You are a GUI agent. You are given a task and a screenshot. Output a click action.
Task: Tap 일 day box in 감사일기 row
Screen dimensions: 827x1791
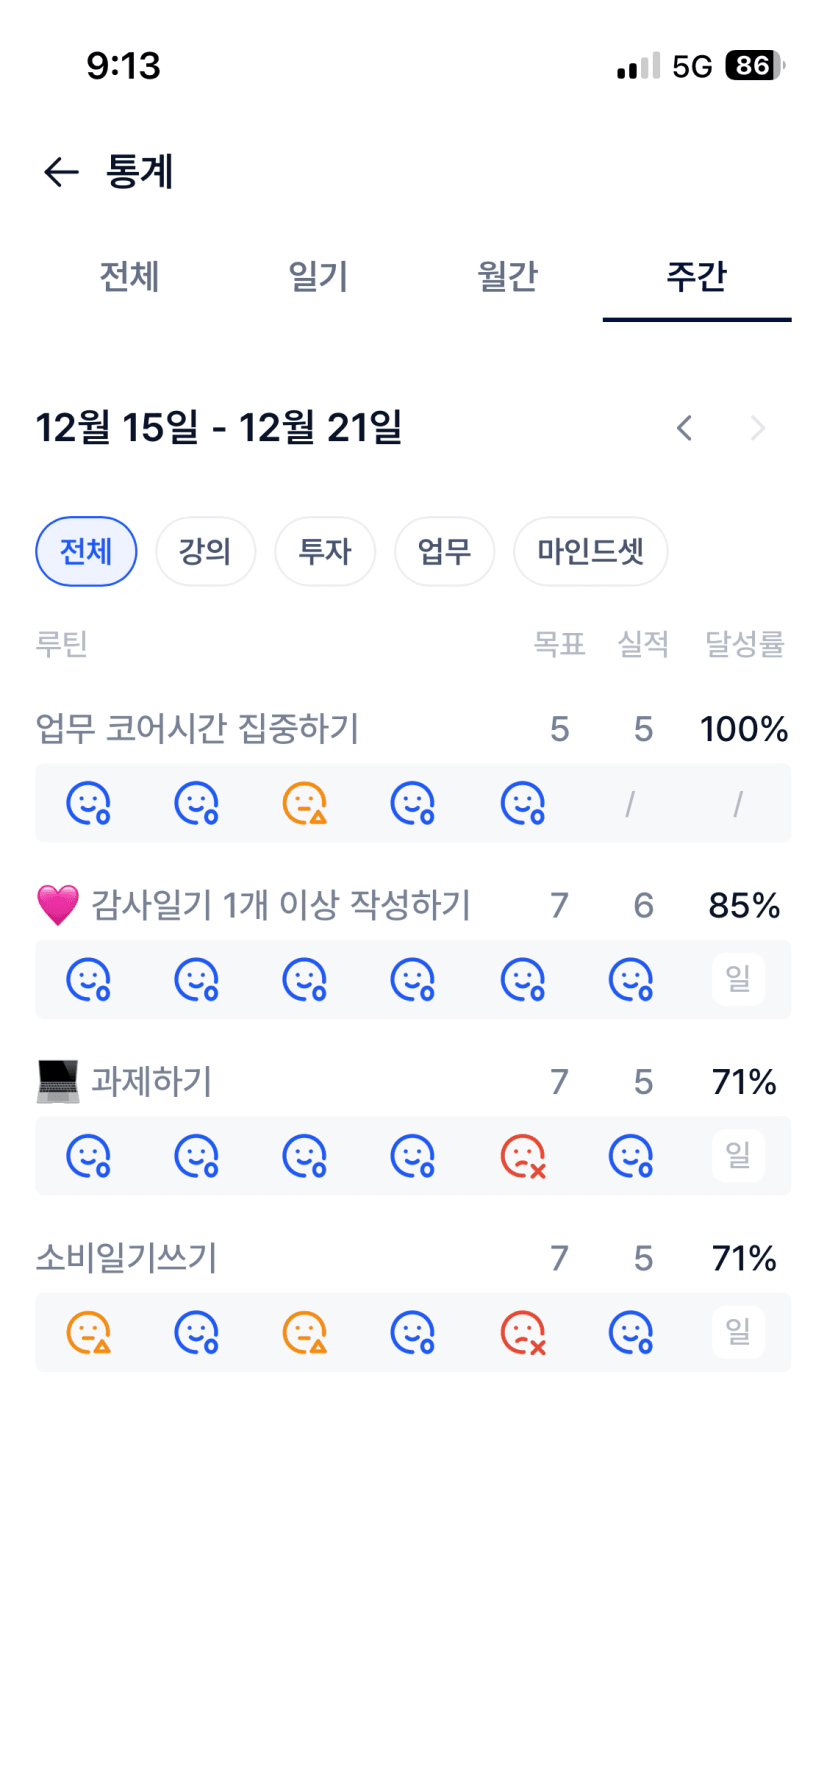click(x=738, y=979)
